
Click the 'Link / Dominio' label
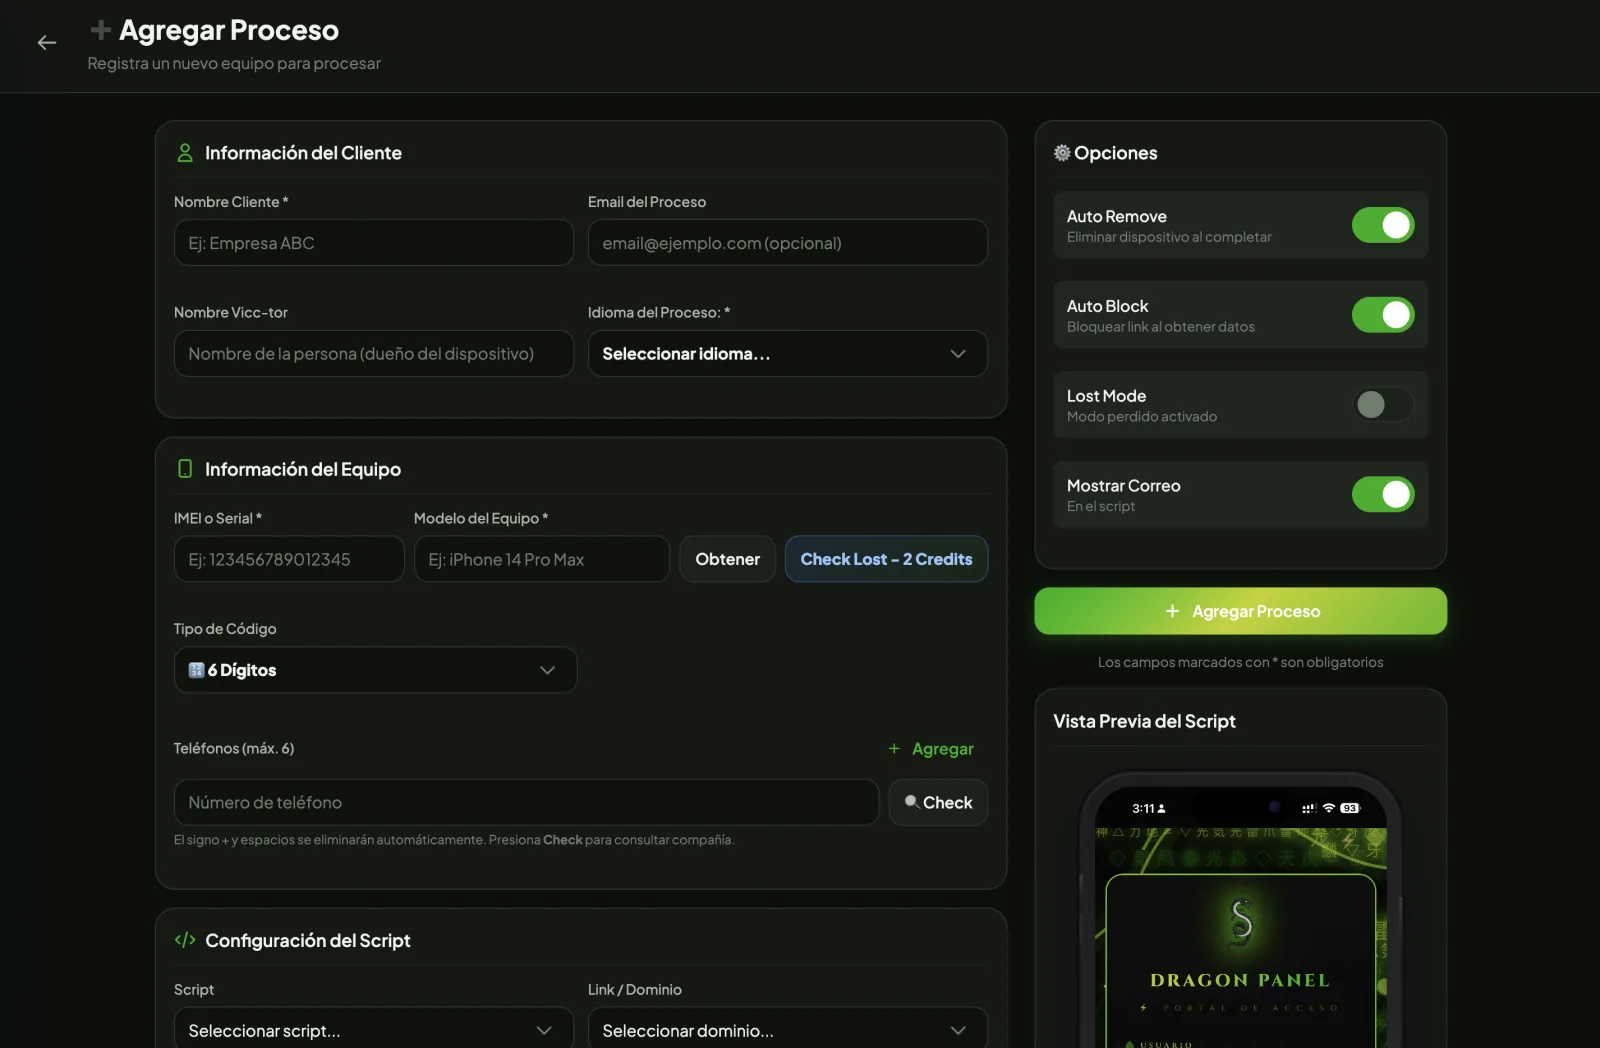pyautogui.click(x=635, y=989)
